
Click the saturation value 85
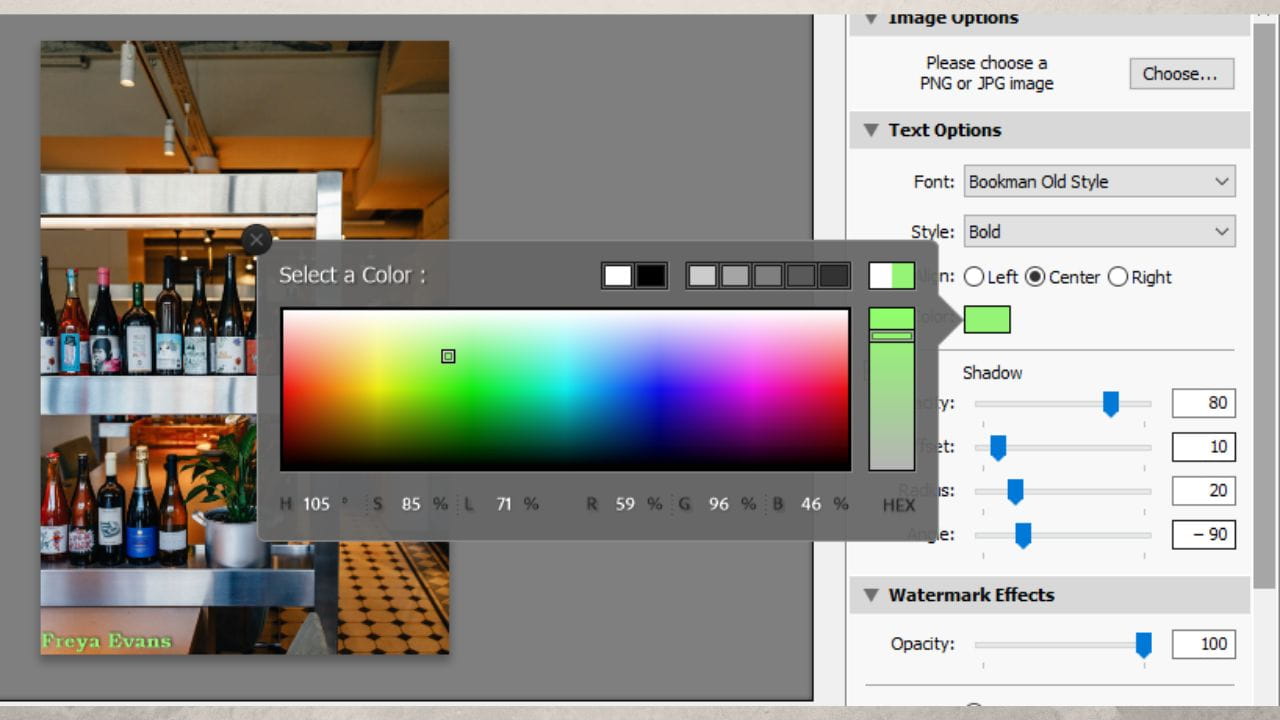point(411,504)
